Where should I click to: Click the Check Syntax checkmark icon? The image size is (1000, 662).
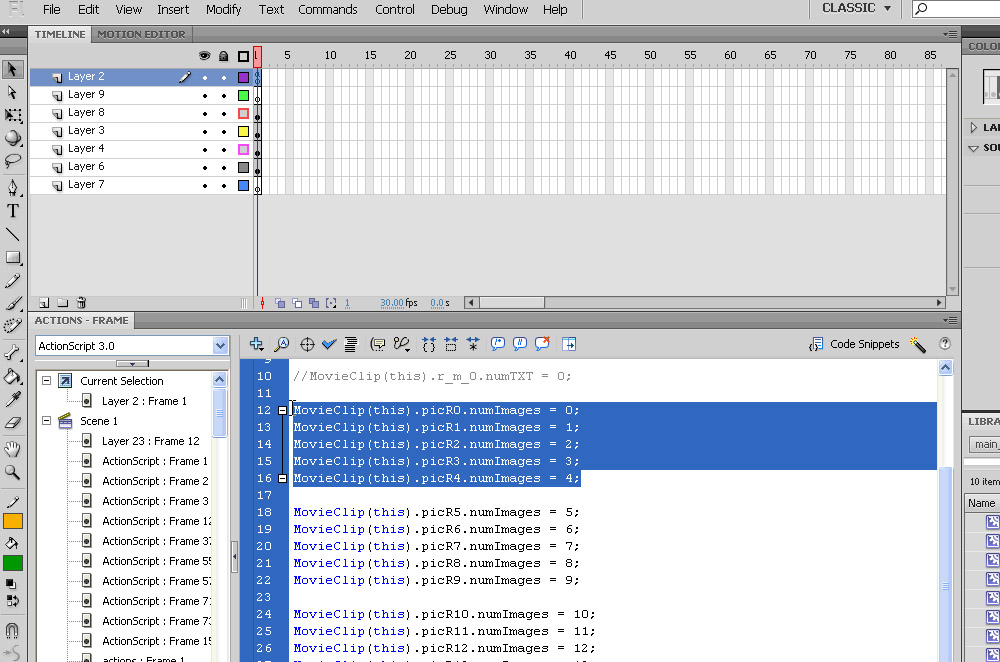(x=329, y=344)
